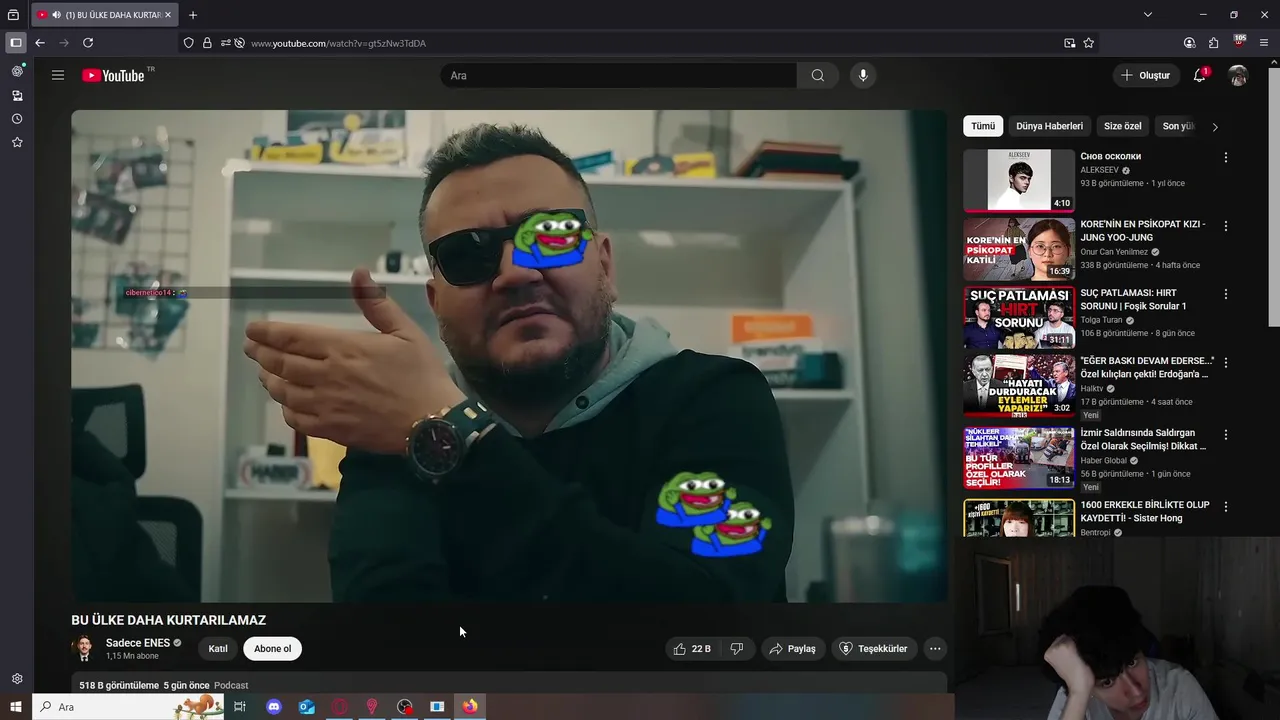Screen dimensions: 1280x720
Task: Open the tracking protection shield
Action: point(189,43)
